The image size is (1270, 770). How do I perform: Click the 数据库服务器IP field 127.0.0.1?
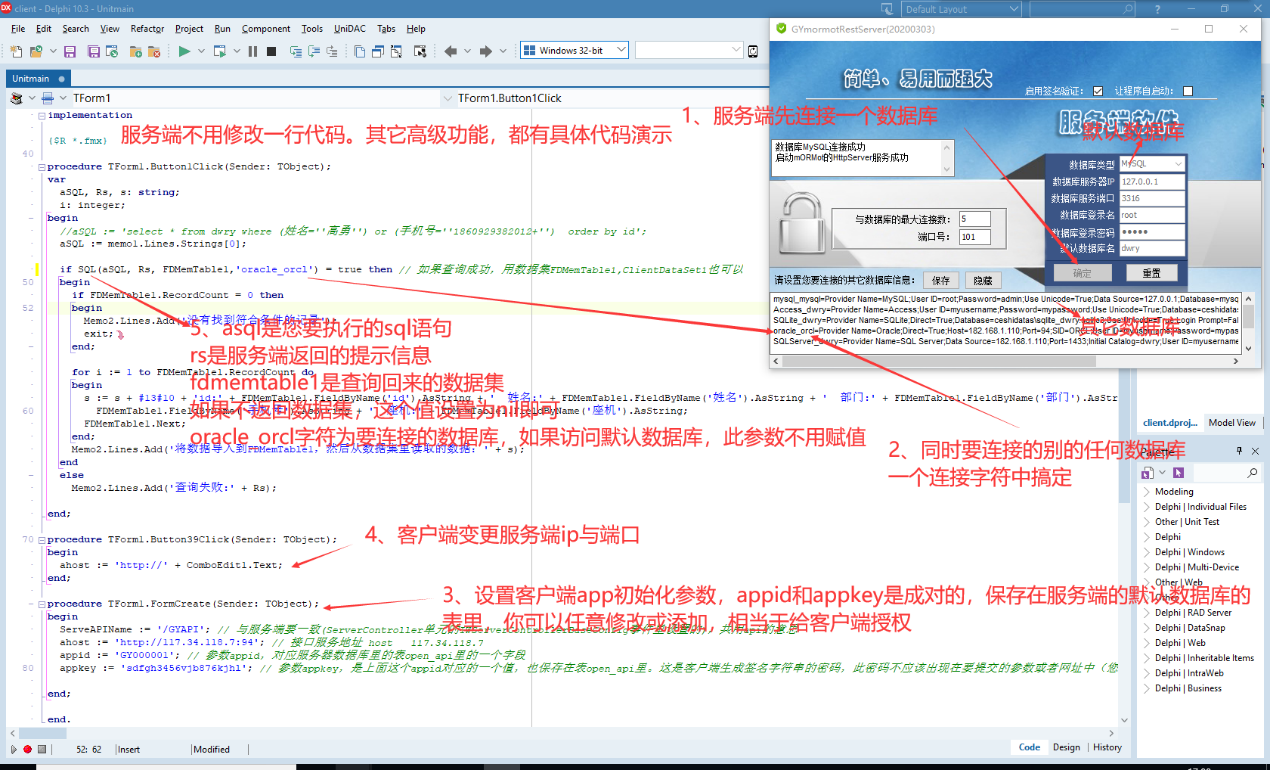tap(1152, 181)
